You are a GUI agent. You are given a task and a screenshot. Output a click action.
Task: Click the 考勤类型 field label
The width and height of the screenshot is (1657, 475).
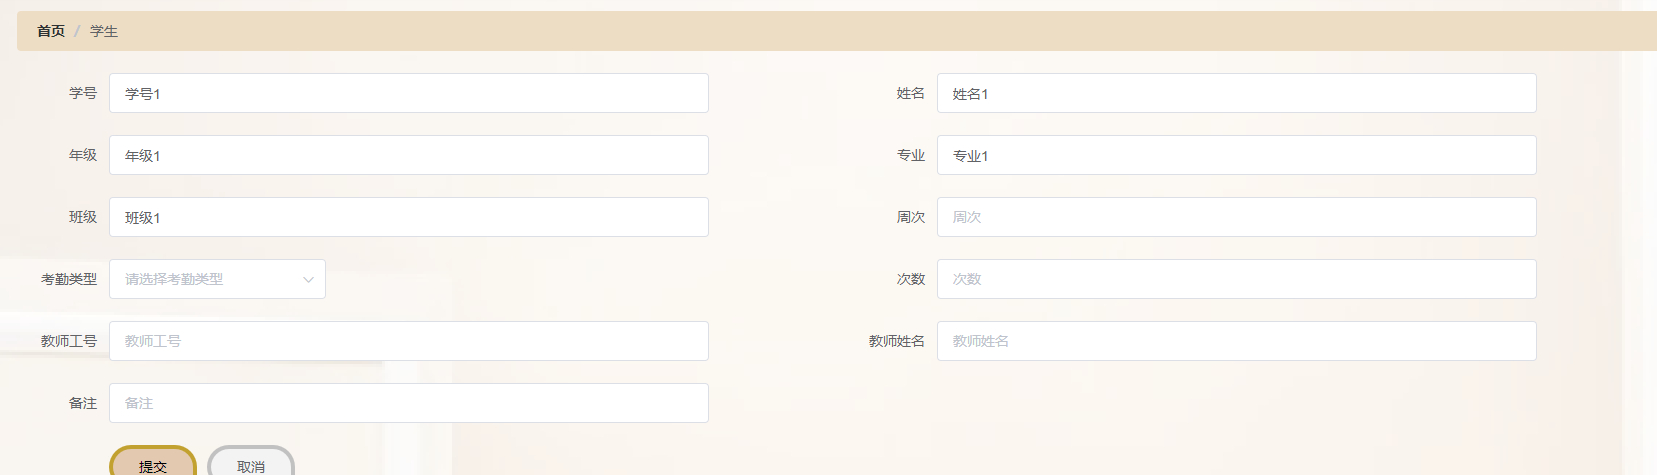[69, 279]
